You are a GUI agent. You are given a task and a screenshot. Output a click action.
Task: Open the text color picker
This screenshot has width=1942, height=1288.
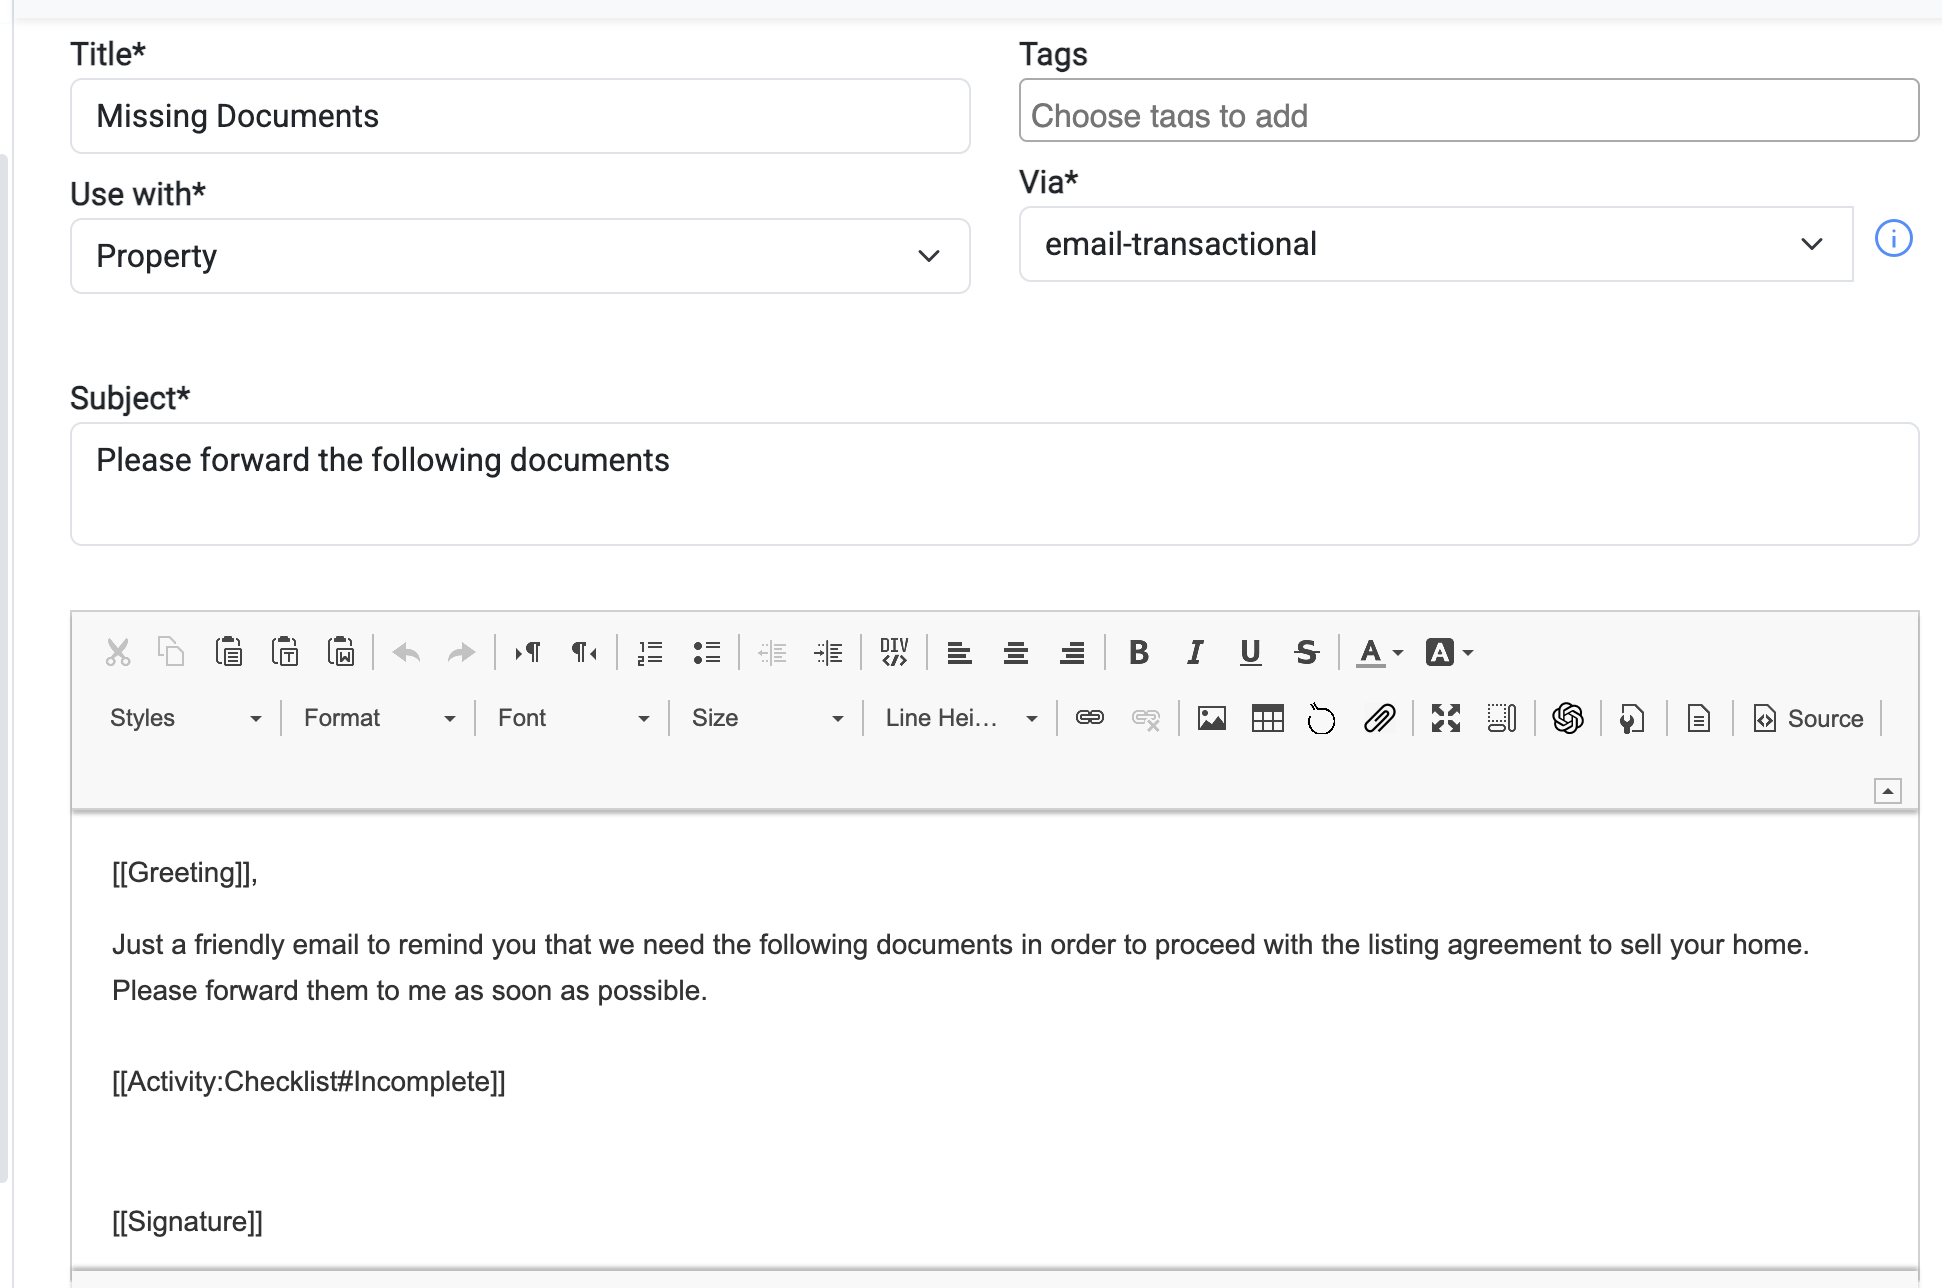pyautogui.click(x=1380, y=653)
